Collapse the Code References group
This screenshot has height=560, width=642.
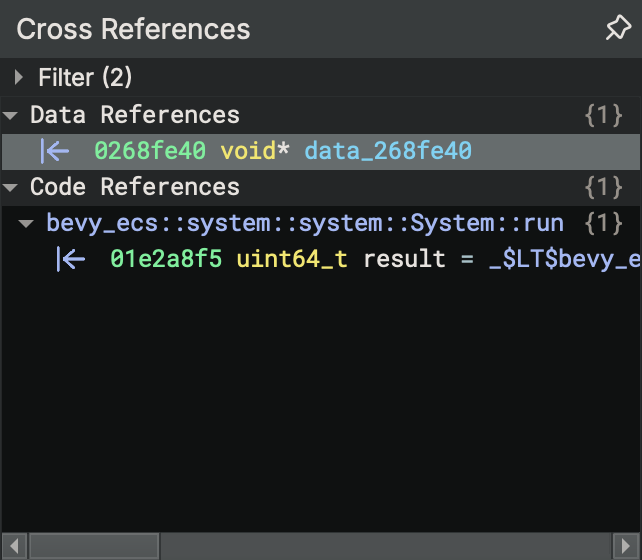click(x=10, y=187)
